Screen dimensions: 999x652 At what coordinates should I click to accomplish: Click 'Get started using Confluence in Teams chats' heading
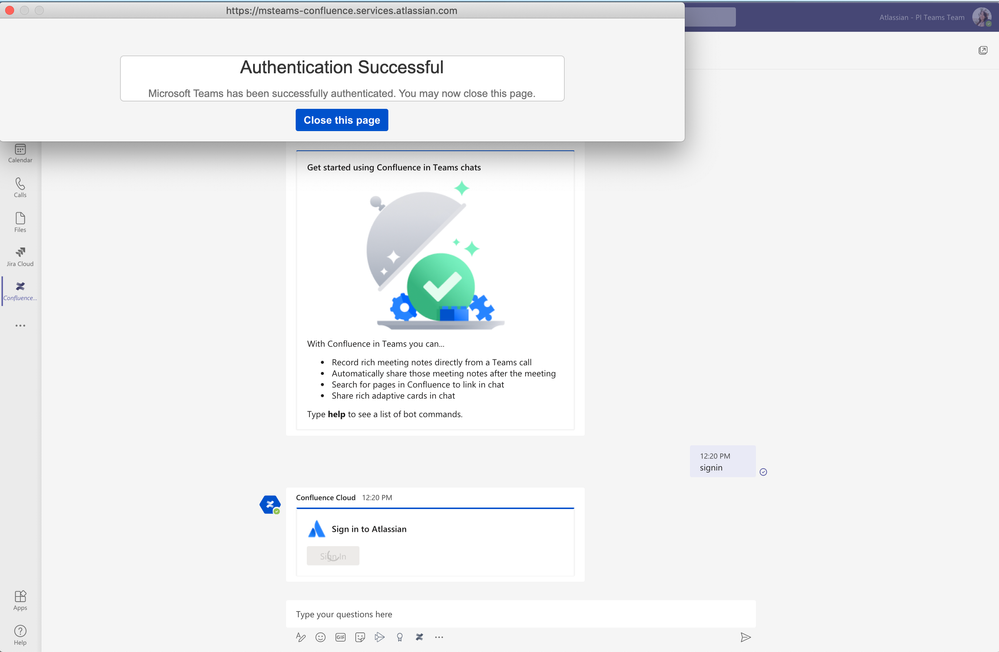click(394, 167)
